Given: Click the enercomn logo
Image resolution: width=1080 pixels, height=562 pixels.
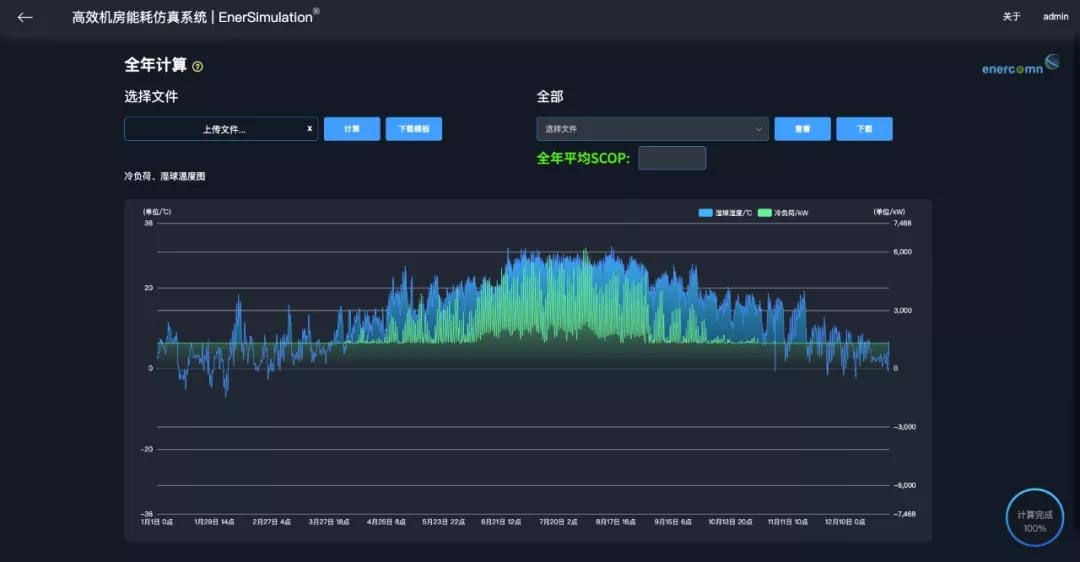Looking at the screenshot, I should (1020, 67).
